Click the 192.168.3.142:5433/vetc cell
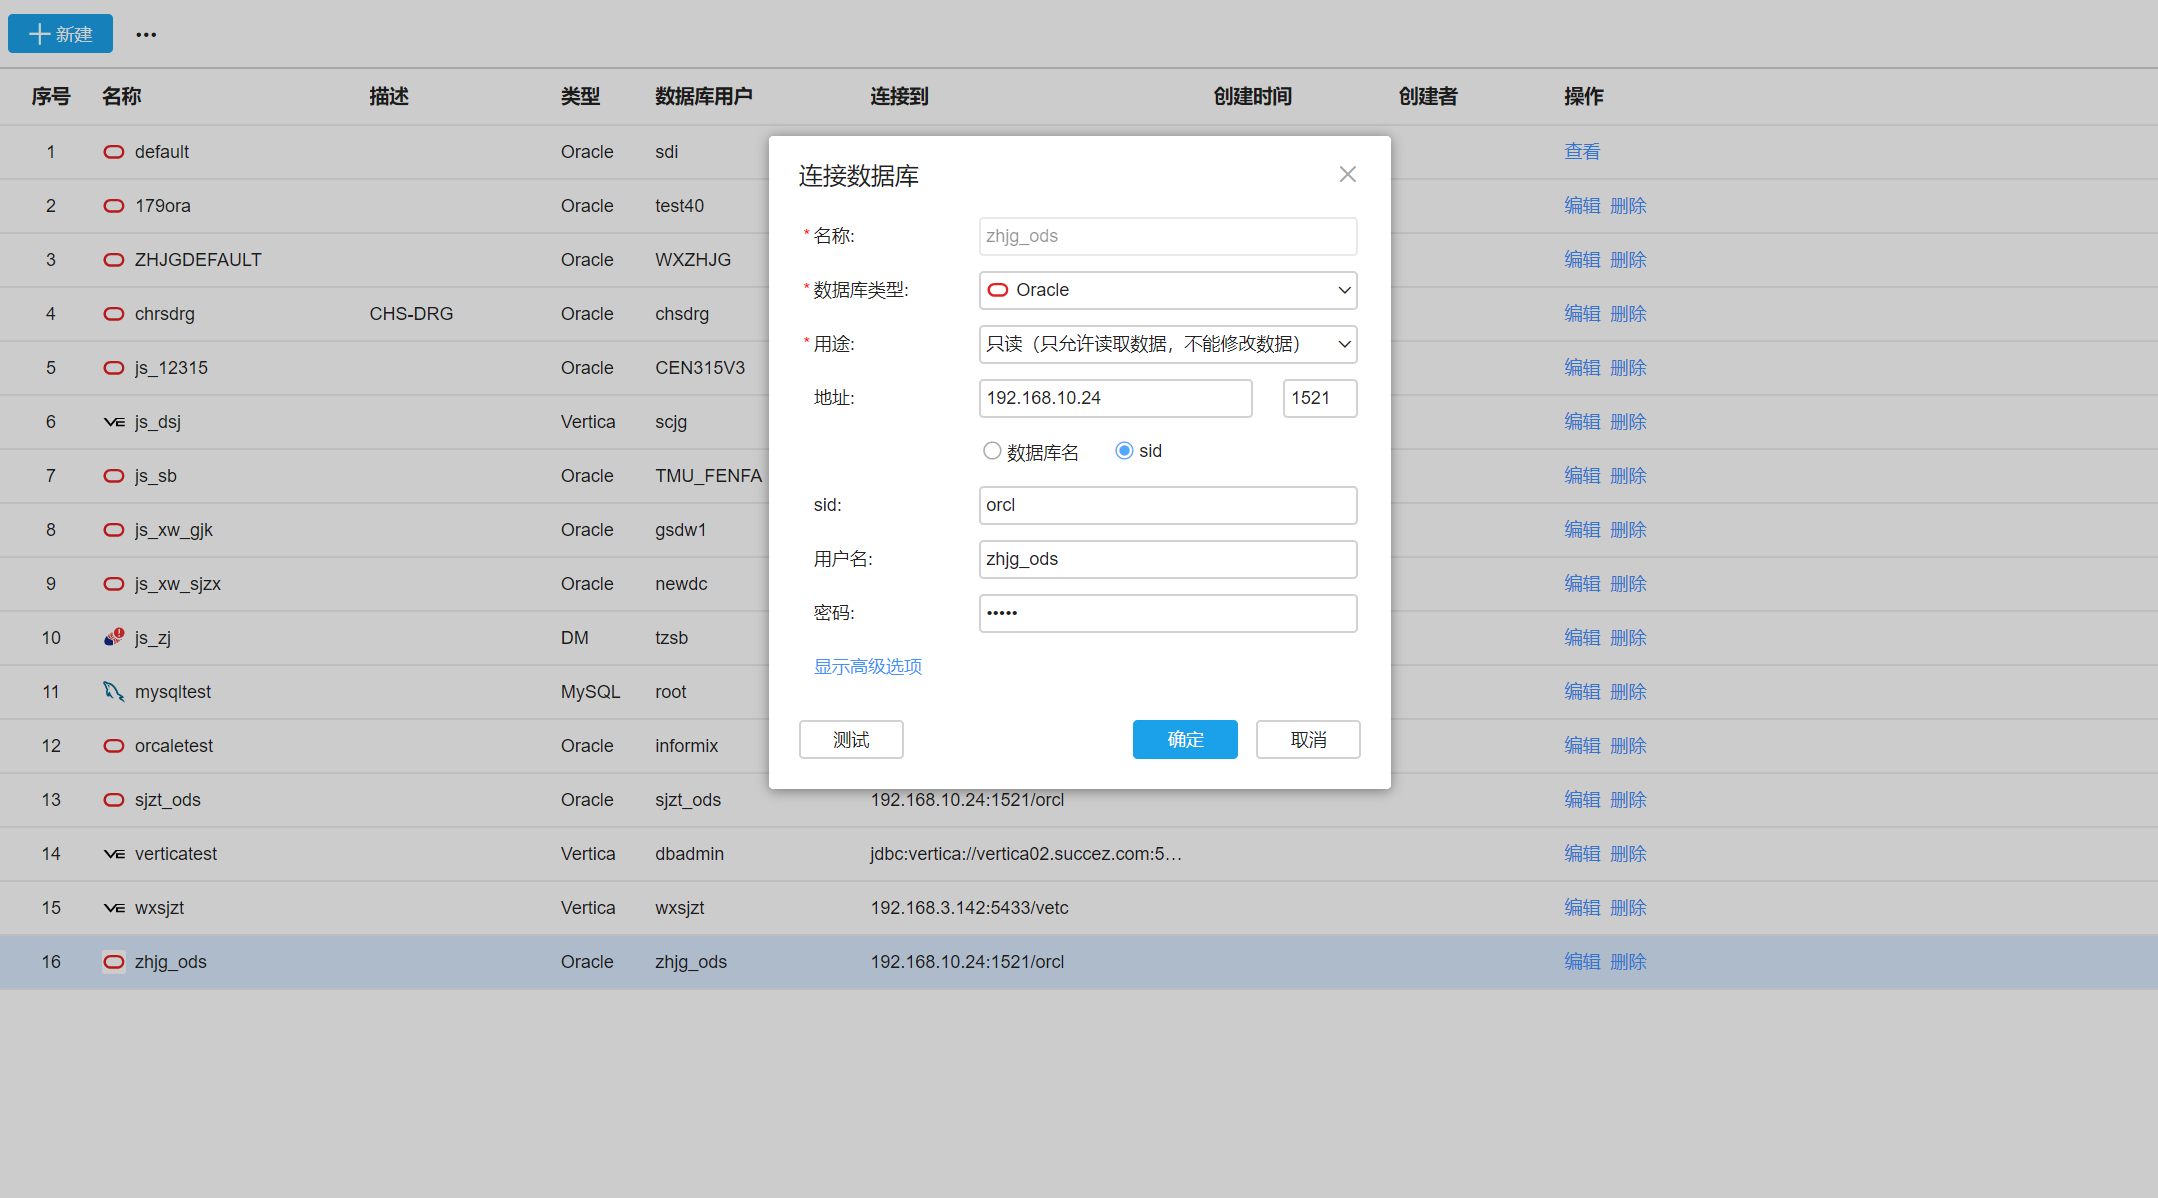Image resolution: width=2158 pixels, height=1198 pixels. click(969, 908)
